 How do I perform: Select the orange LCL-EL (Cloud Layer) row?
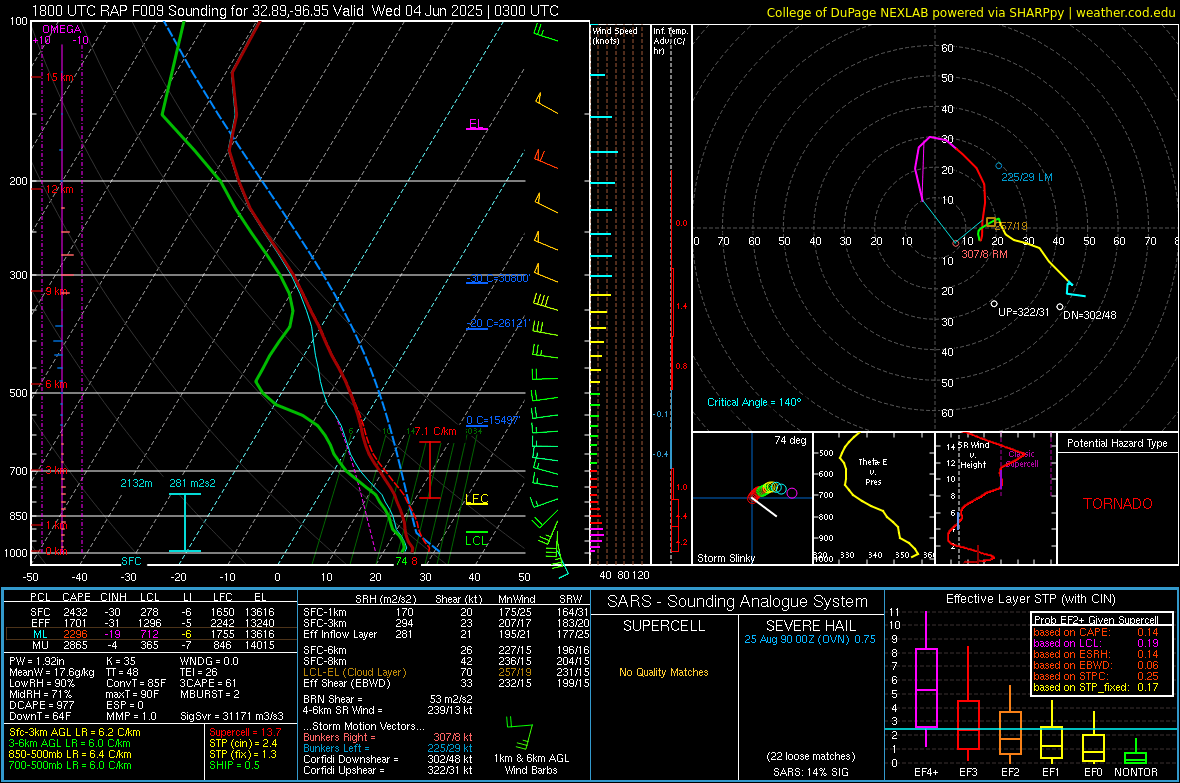coord(444,672)
